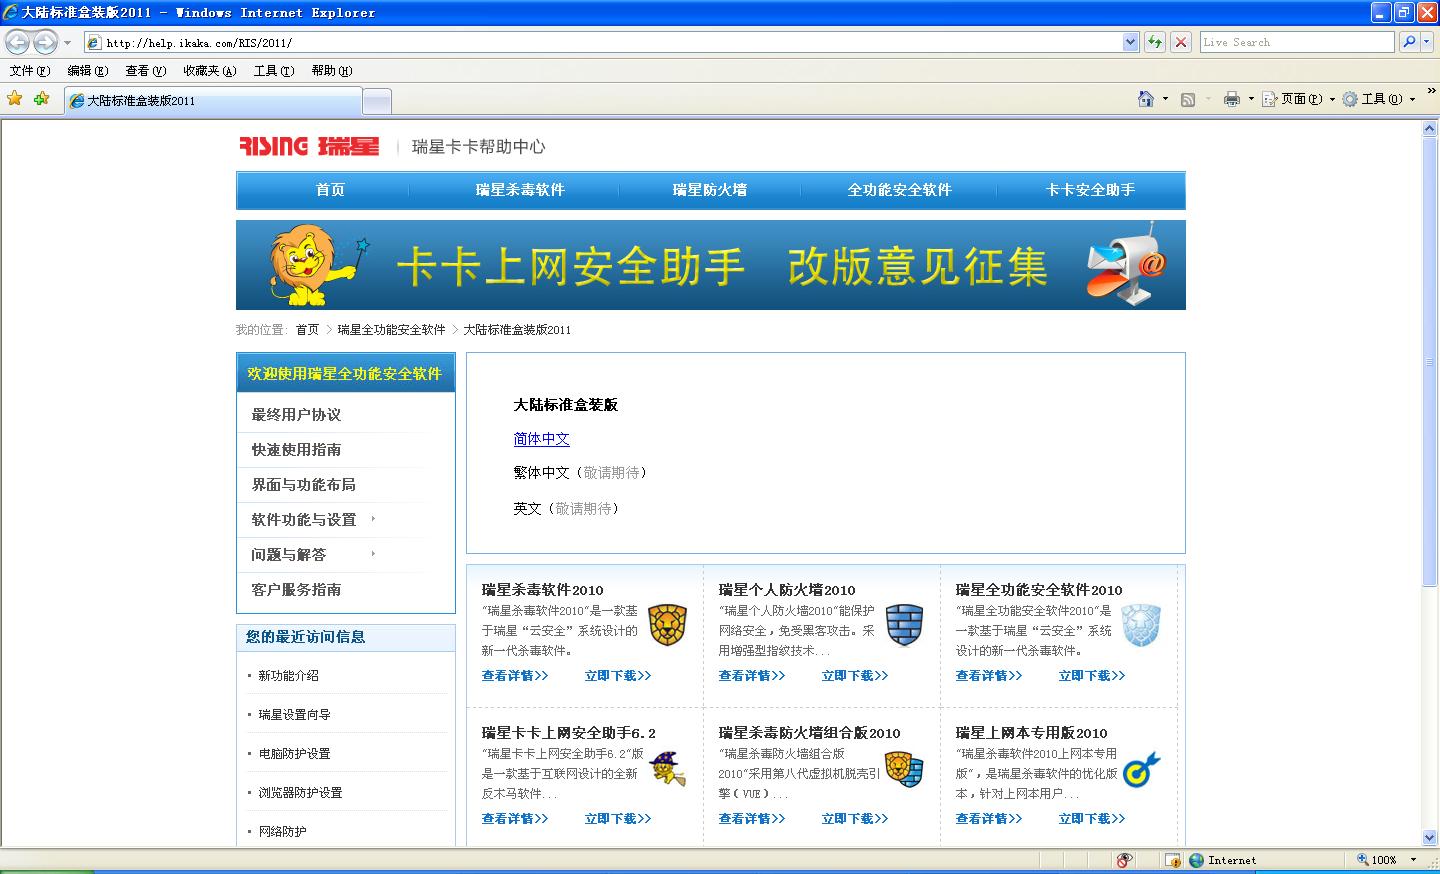Open the 编辑(E) menu

pos(87,71)
